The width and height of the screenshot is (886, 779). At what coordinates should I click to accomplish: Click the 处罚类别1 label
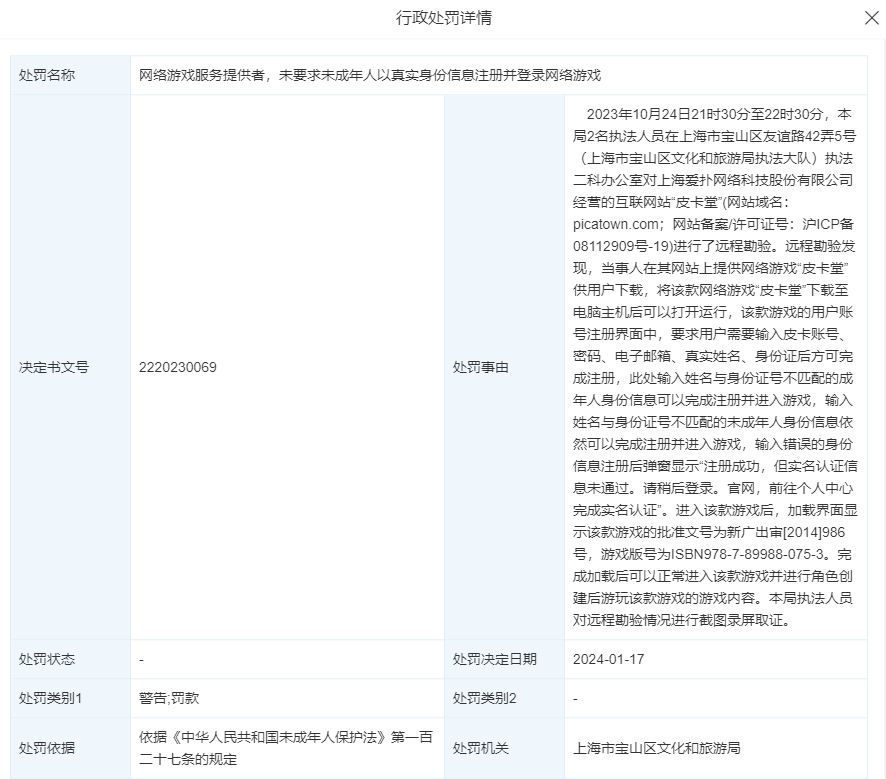click(x=50, y=698)
